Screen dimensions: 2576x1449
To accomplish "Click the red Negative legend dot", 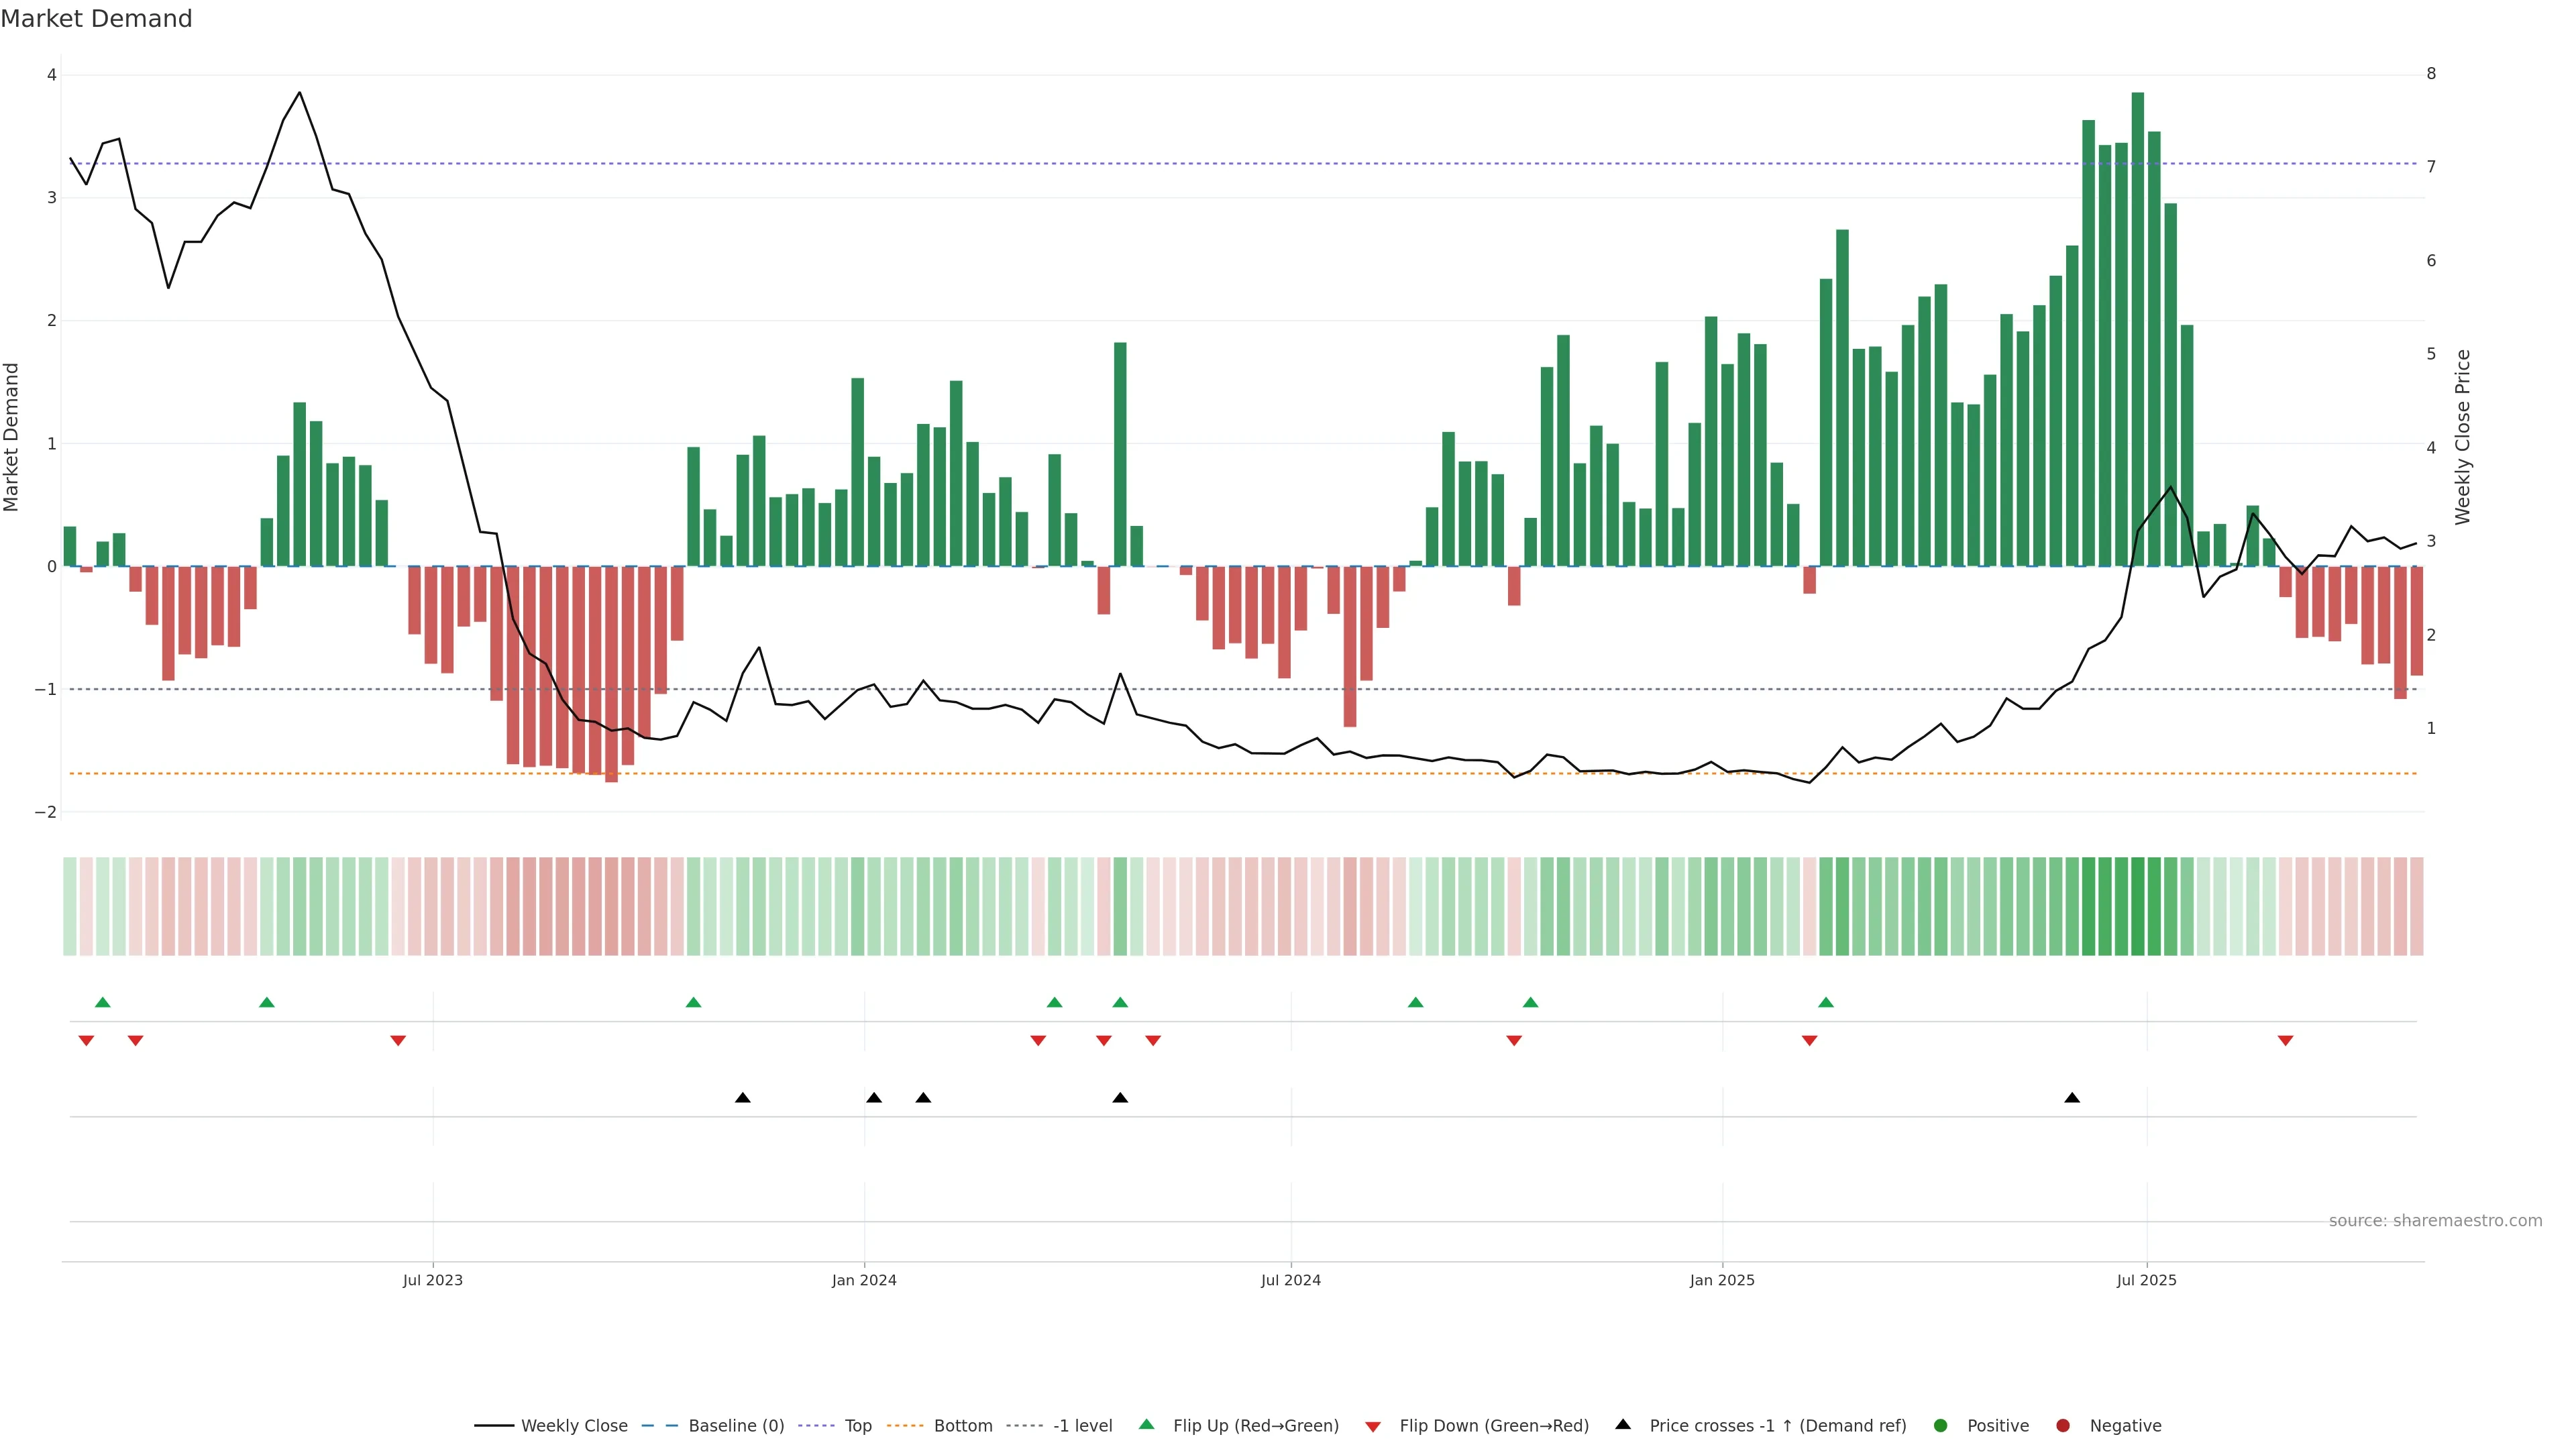I will point(2063,1425).
